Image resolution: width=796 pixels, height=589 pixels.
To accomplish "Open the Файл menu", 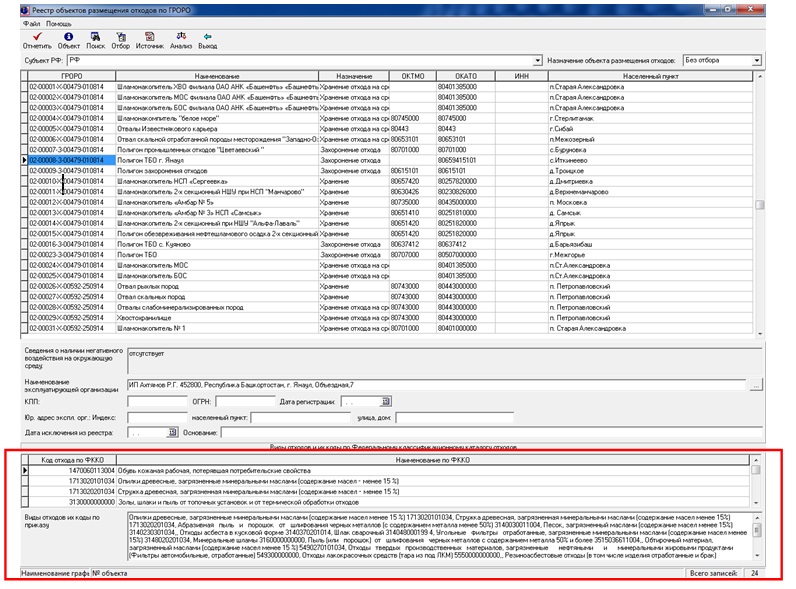I will [x=31, y=22].
